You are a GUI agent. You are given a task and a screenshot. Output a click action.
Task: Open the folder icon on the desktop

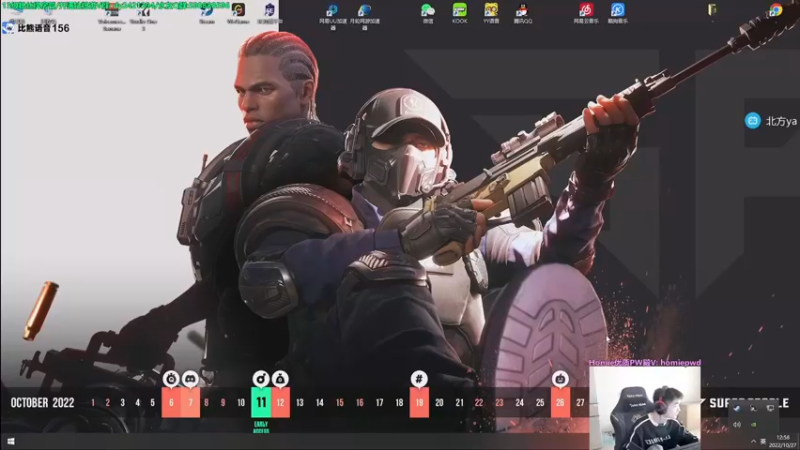pos(712,10)
